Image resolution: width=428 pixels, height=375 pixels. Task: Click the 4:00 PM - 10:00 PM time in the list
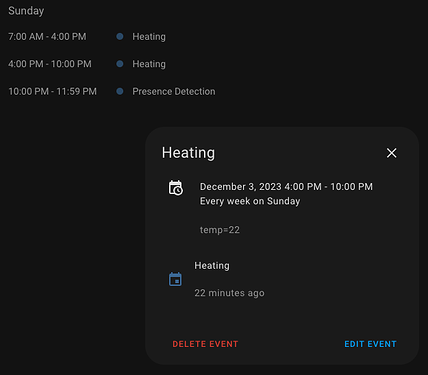pos(50,64)
